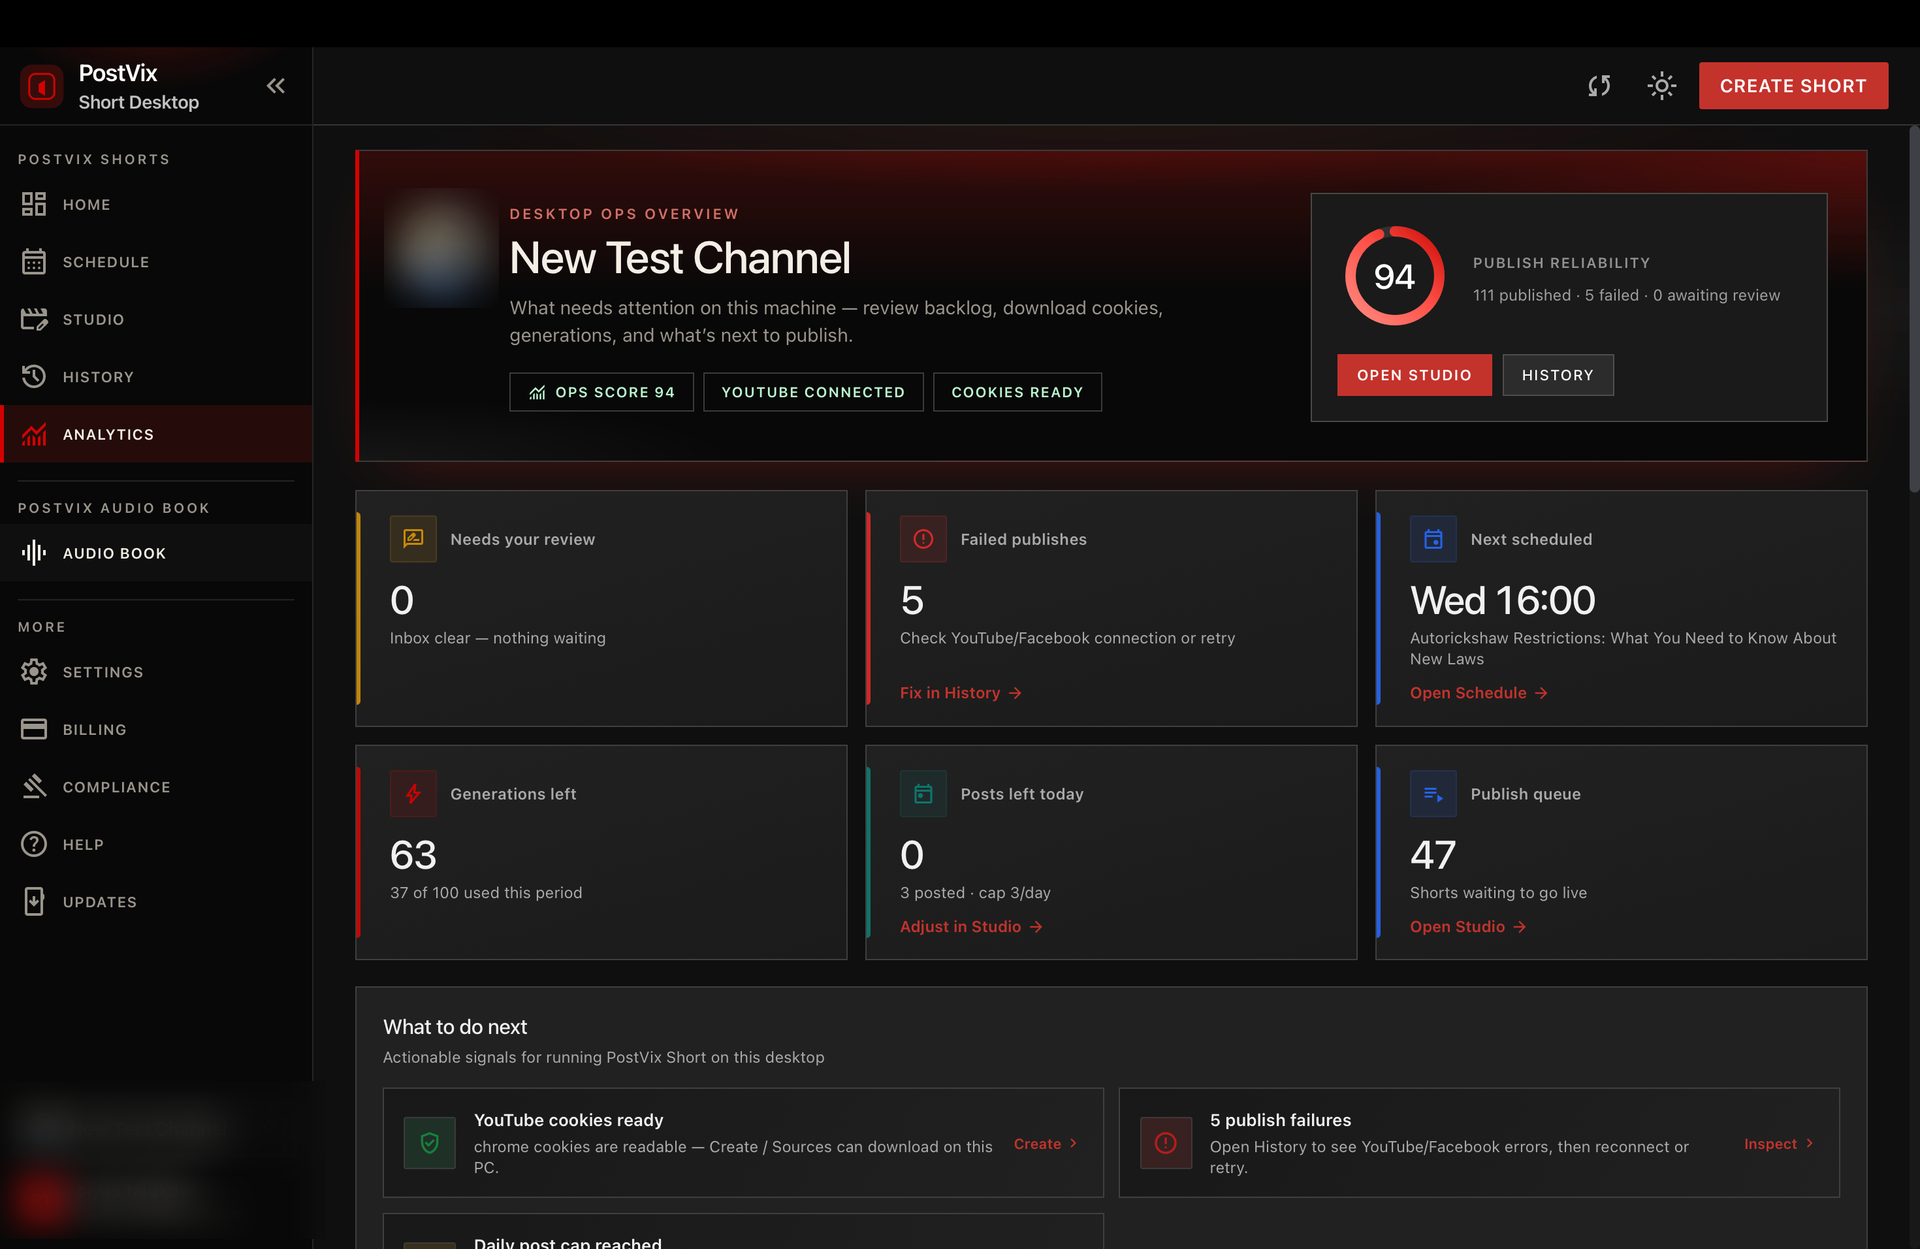Screen dimensions: 1920x1249
Task: Click the Inspect link with chevron
Action: [x=1778, y=1143]
